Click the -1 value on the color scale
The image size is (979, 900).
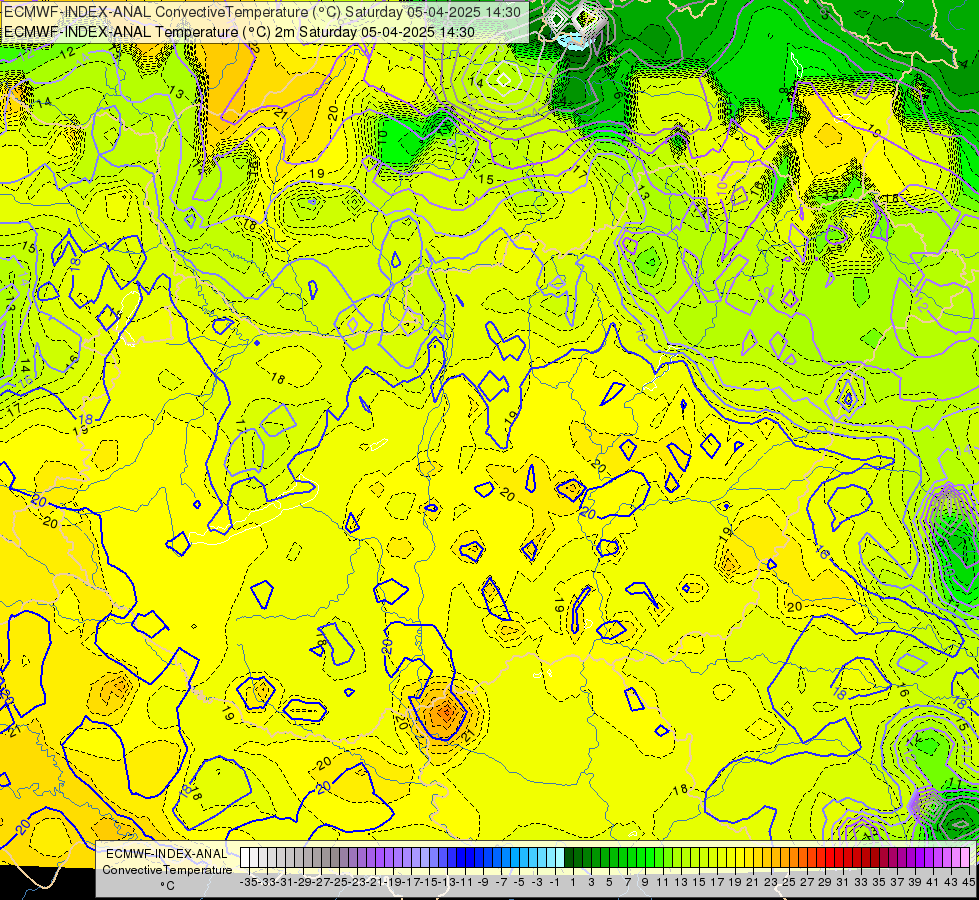pyautogui.click(x=554, y=882)
